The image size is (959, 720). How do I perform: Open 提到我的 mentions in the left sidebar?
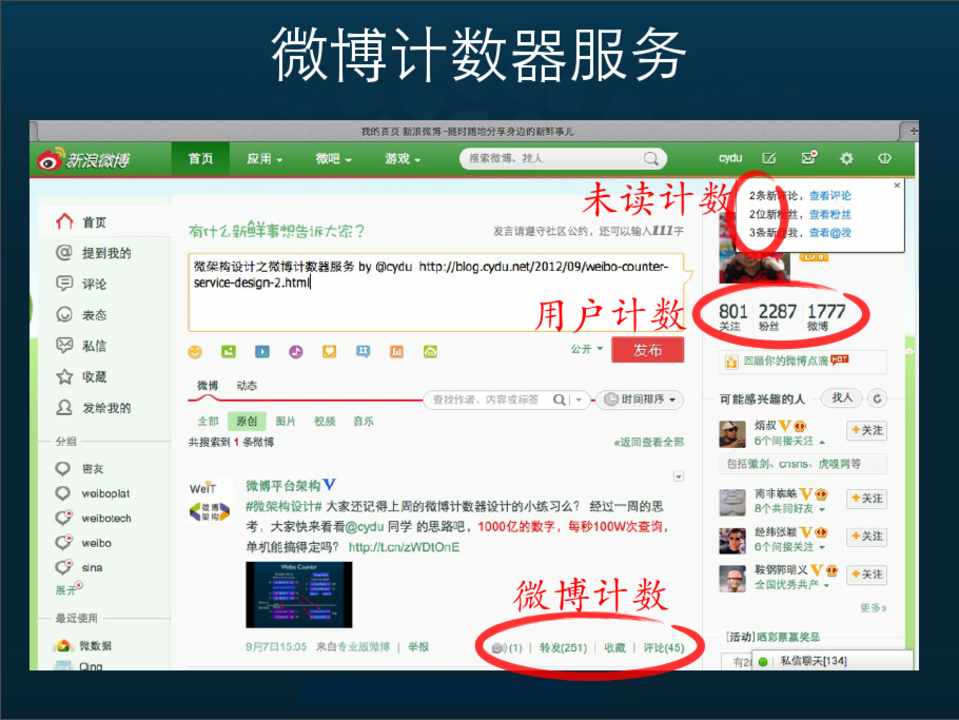click(x=106, y=253)
